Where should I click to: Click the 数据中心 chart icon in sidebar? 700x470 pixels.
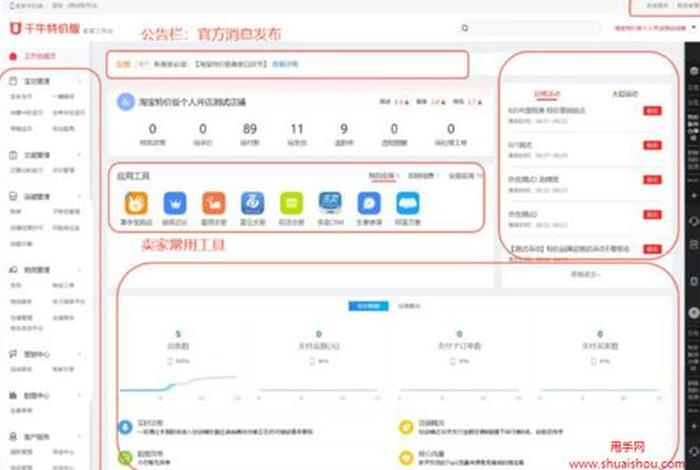[x=13, y=395]
